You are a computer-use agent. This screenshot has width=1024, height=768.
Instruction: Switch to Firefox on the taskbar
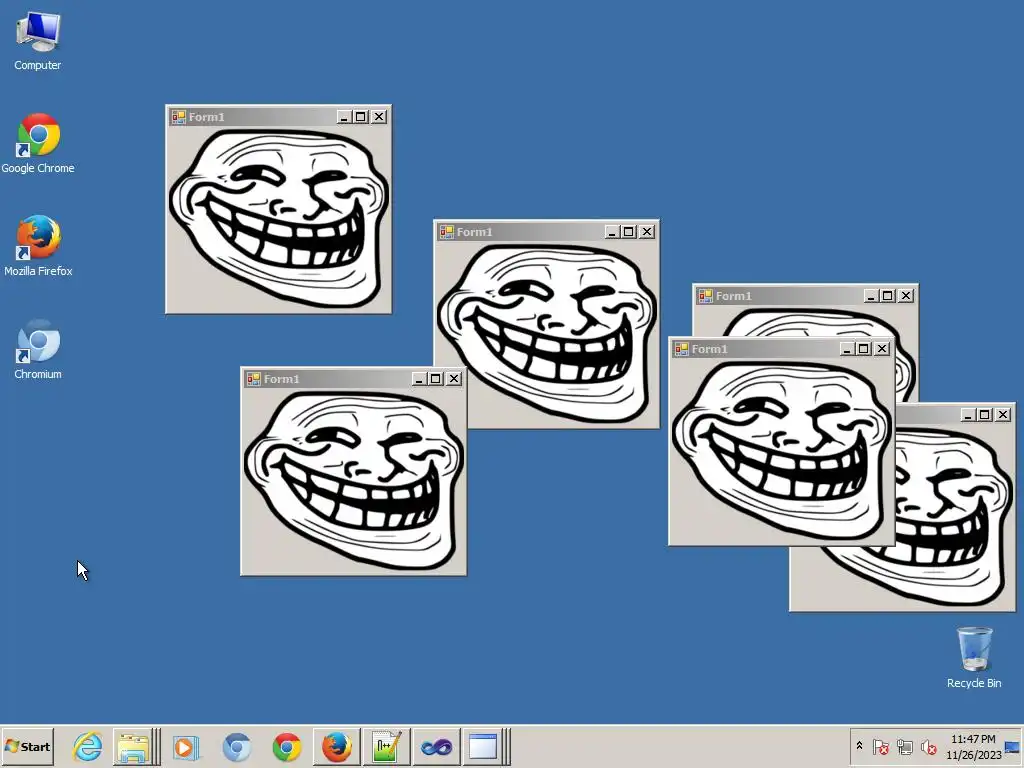tap(337, 746)
